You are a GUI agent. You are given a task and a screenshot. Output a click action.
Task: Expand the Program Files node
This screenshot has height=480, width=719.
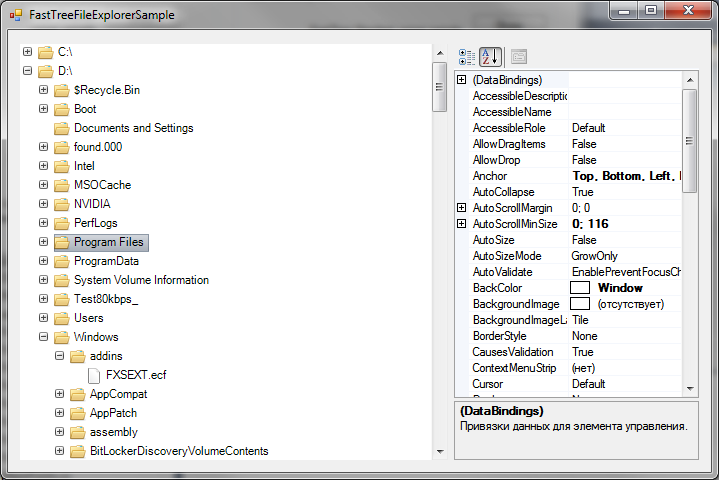click(x=44, y=242)
